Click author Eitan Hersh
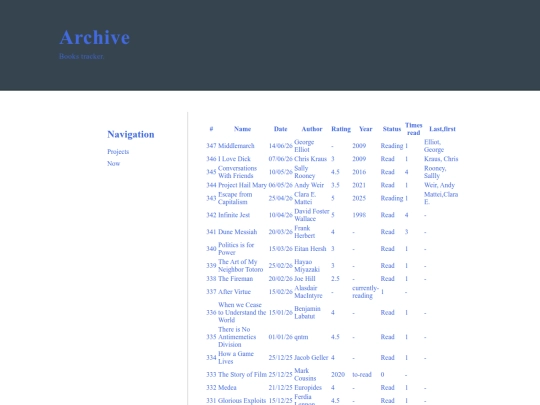 [310, 249]
